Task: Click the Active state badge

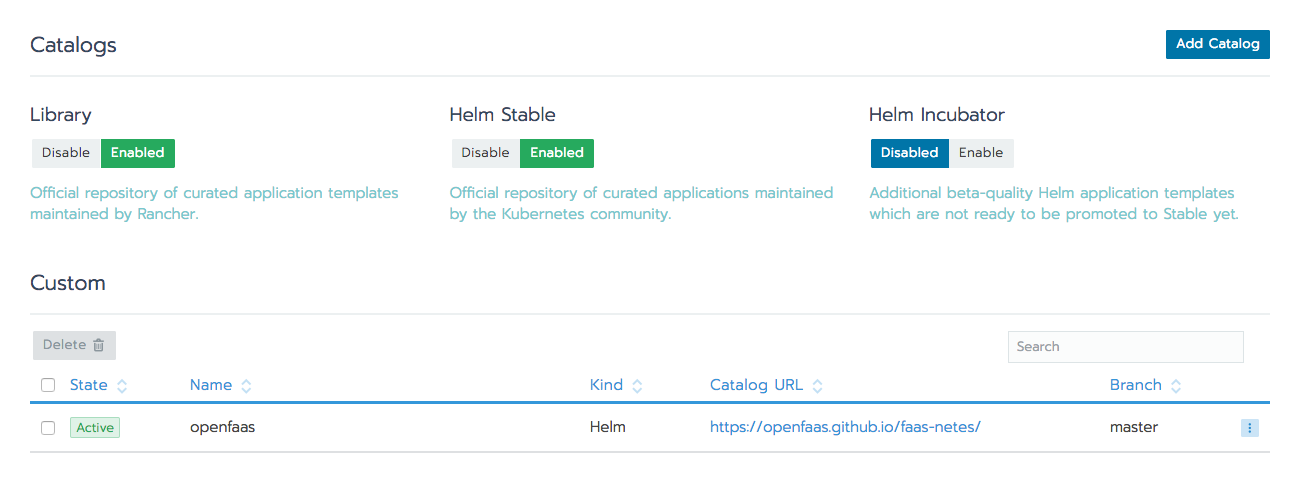Action: point(95,427)
